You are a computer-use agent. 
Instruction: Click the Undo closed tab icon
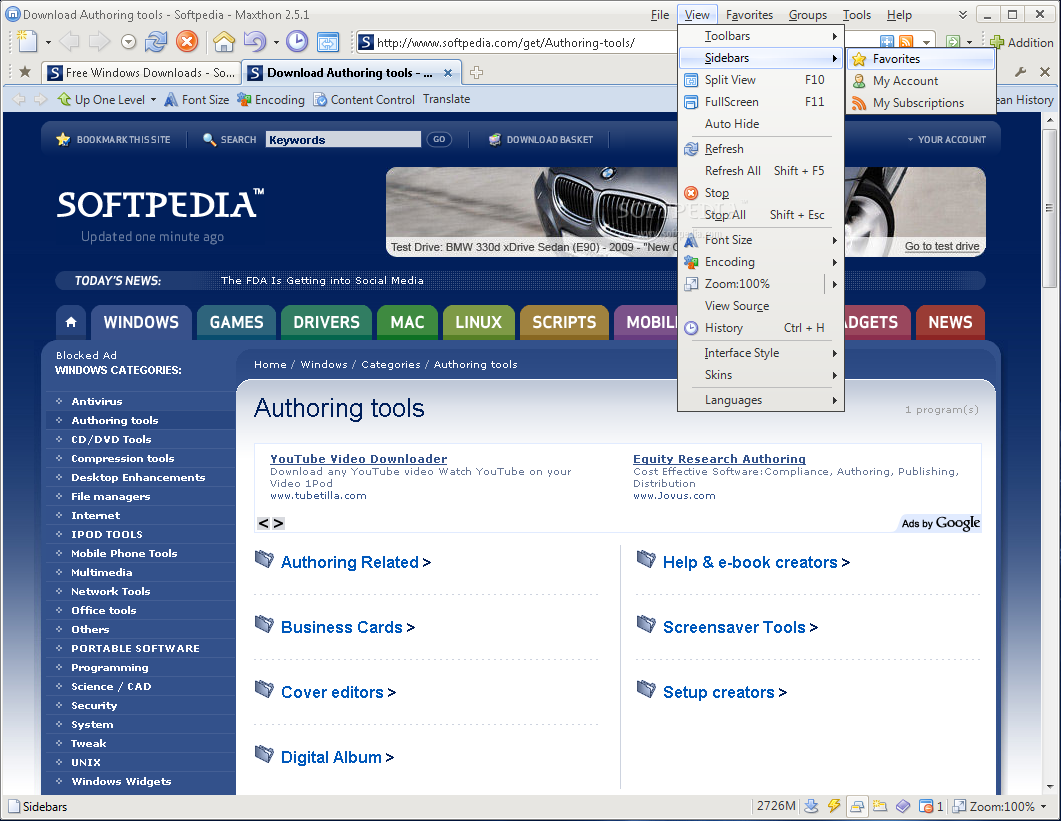pos(255,42)
